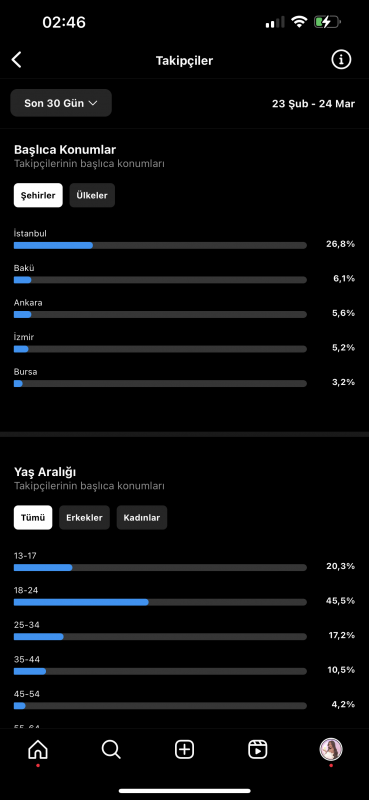Open the profile avatar picture
This screenshot has height=800, width=369.
pos(331,749)
